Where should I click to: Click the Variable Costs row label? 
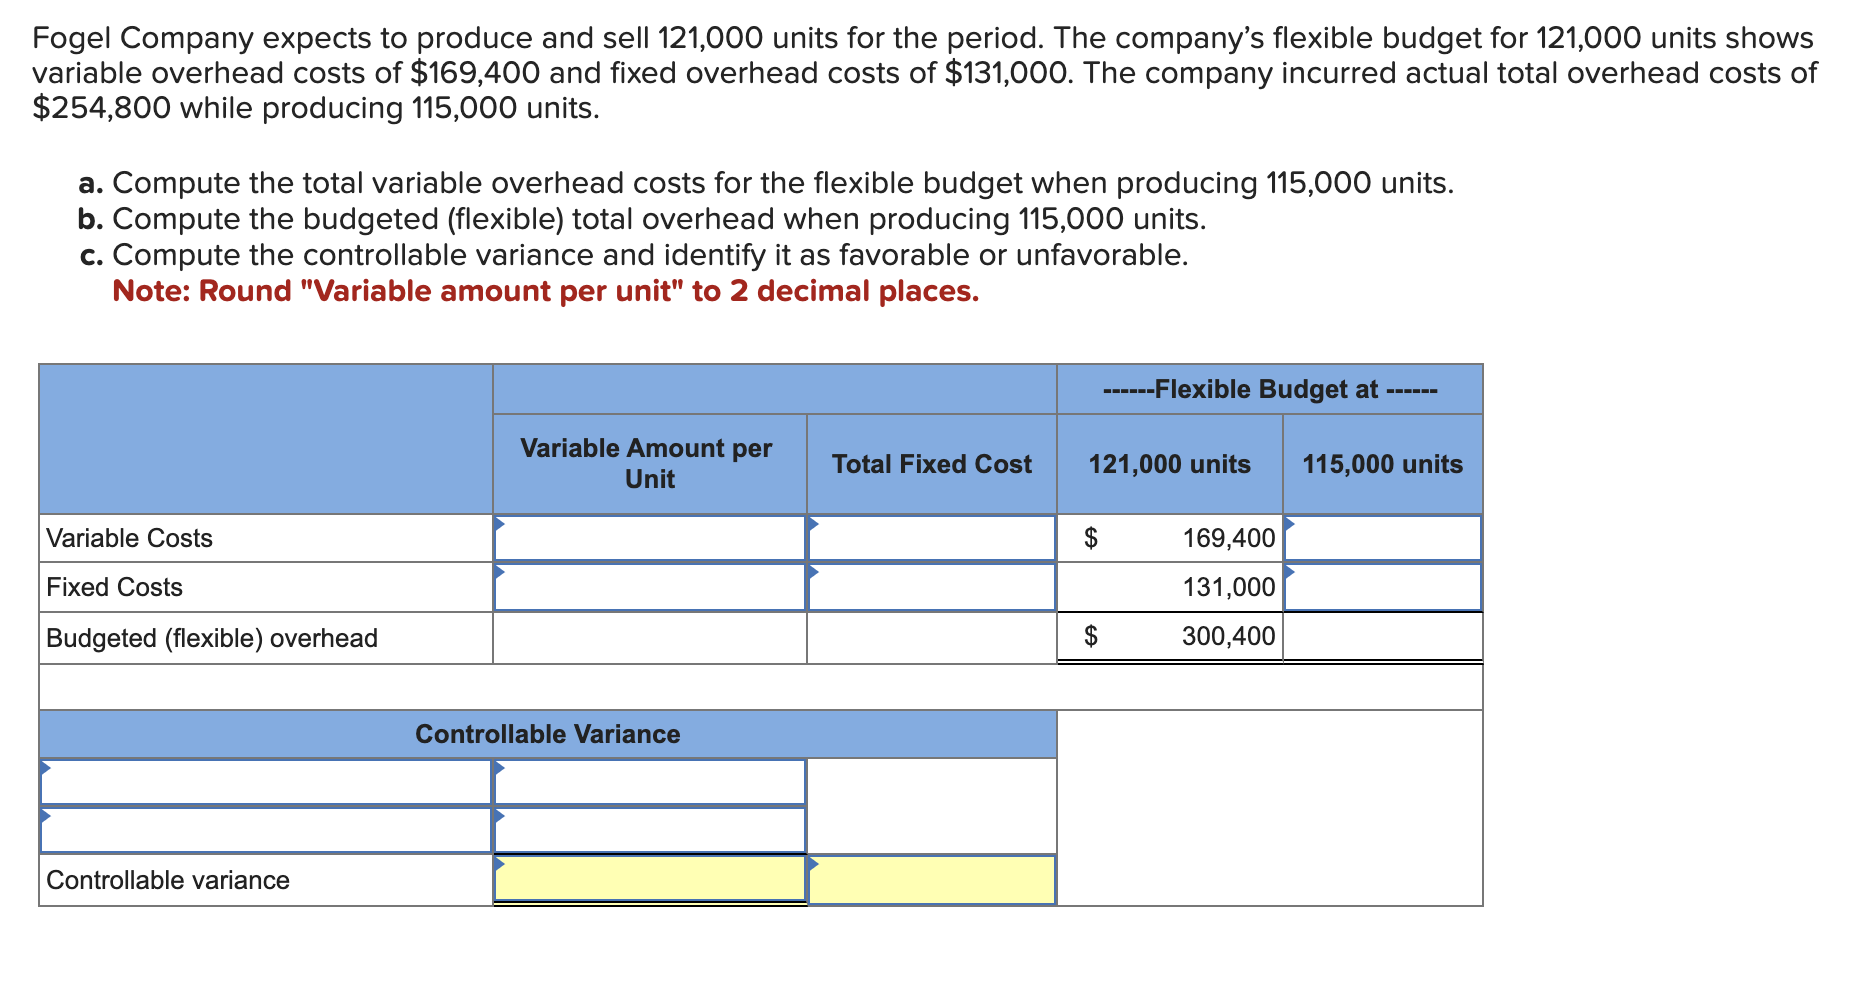130,538
